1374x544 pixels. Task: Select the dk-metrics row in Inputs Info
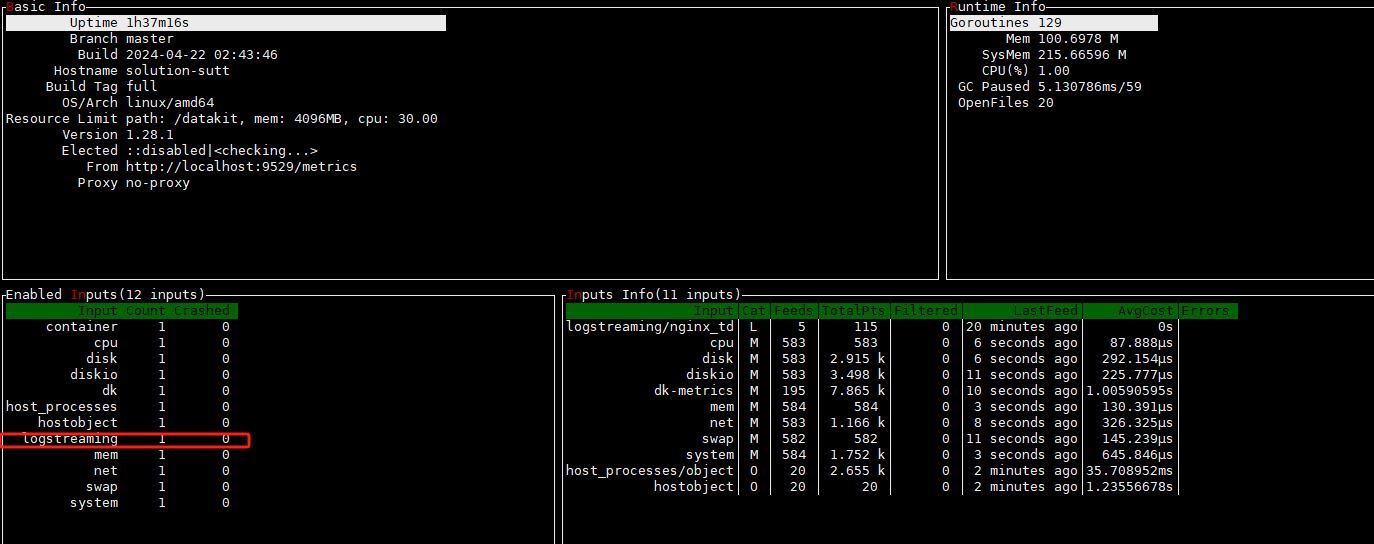click(693, 391)
